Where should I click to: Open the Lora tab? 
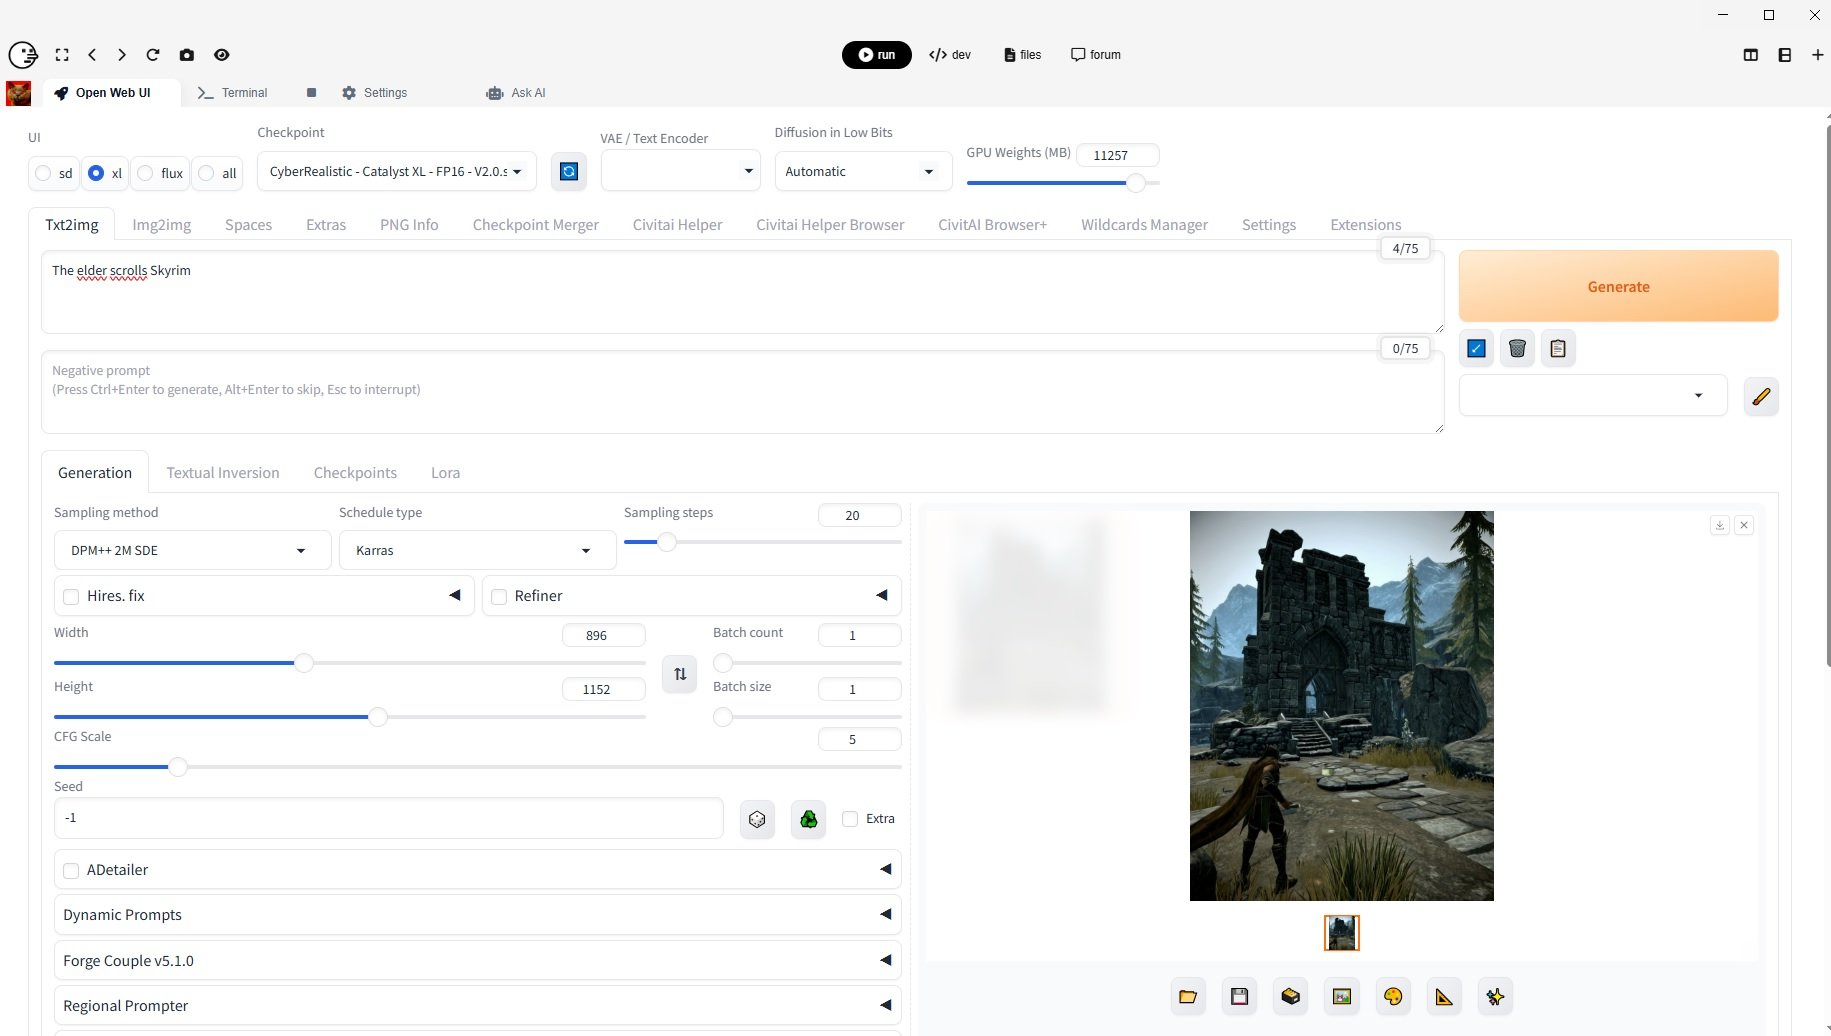click(445, 473)
